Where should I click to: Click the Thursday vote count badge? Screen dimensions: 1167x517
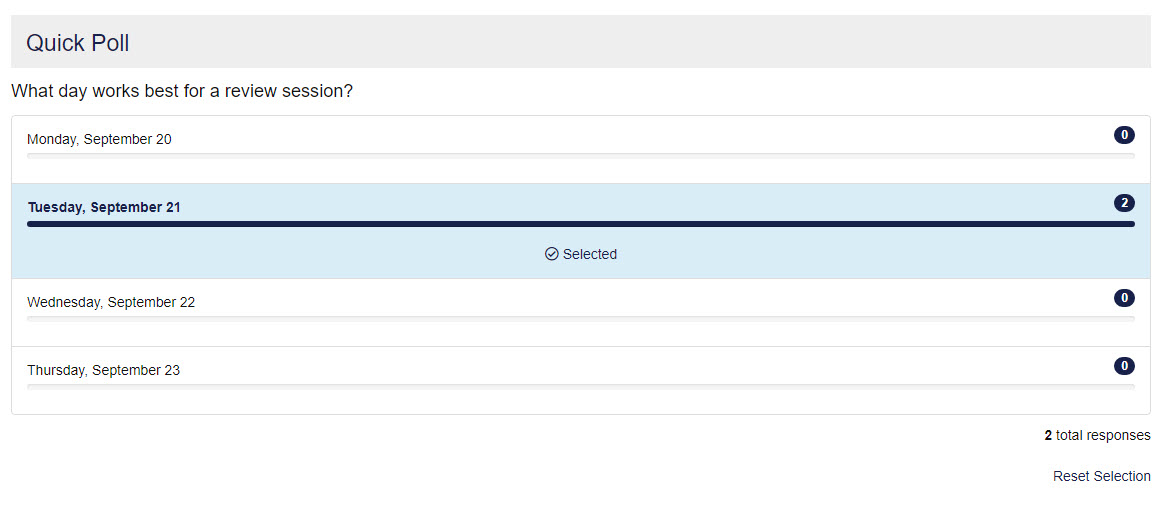[x=1124, y=366]
